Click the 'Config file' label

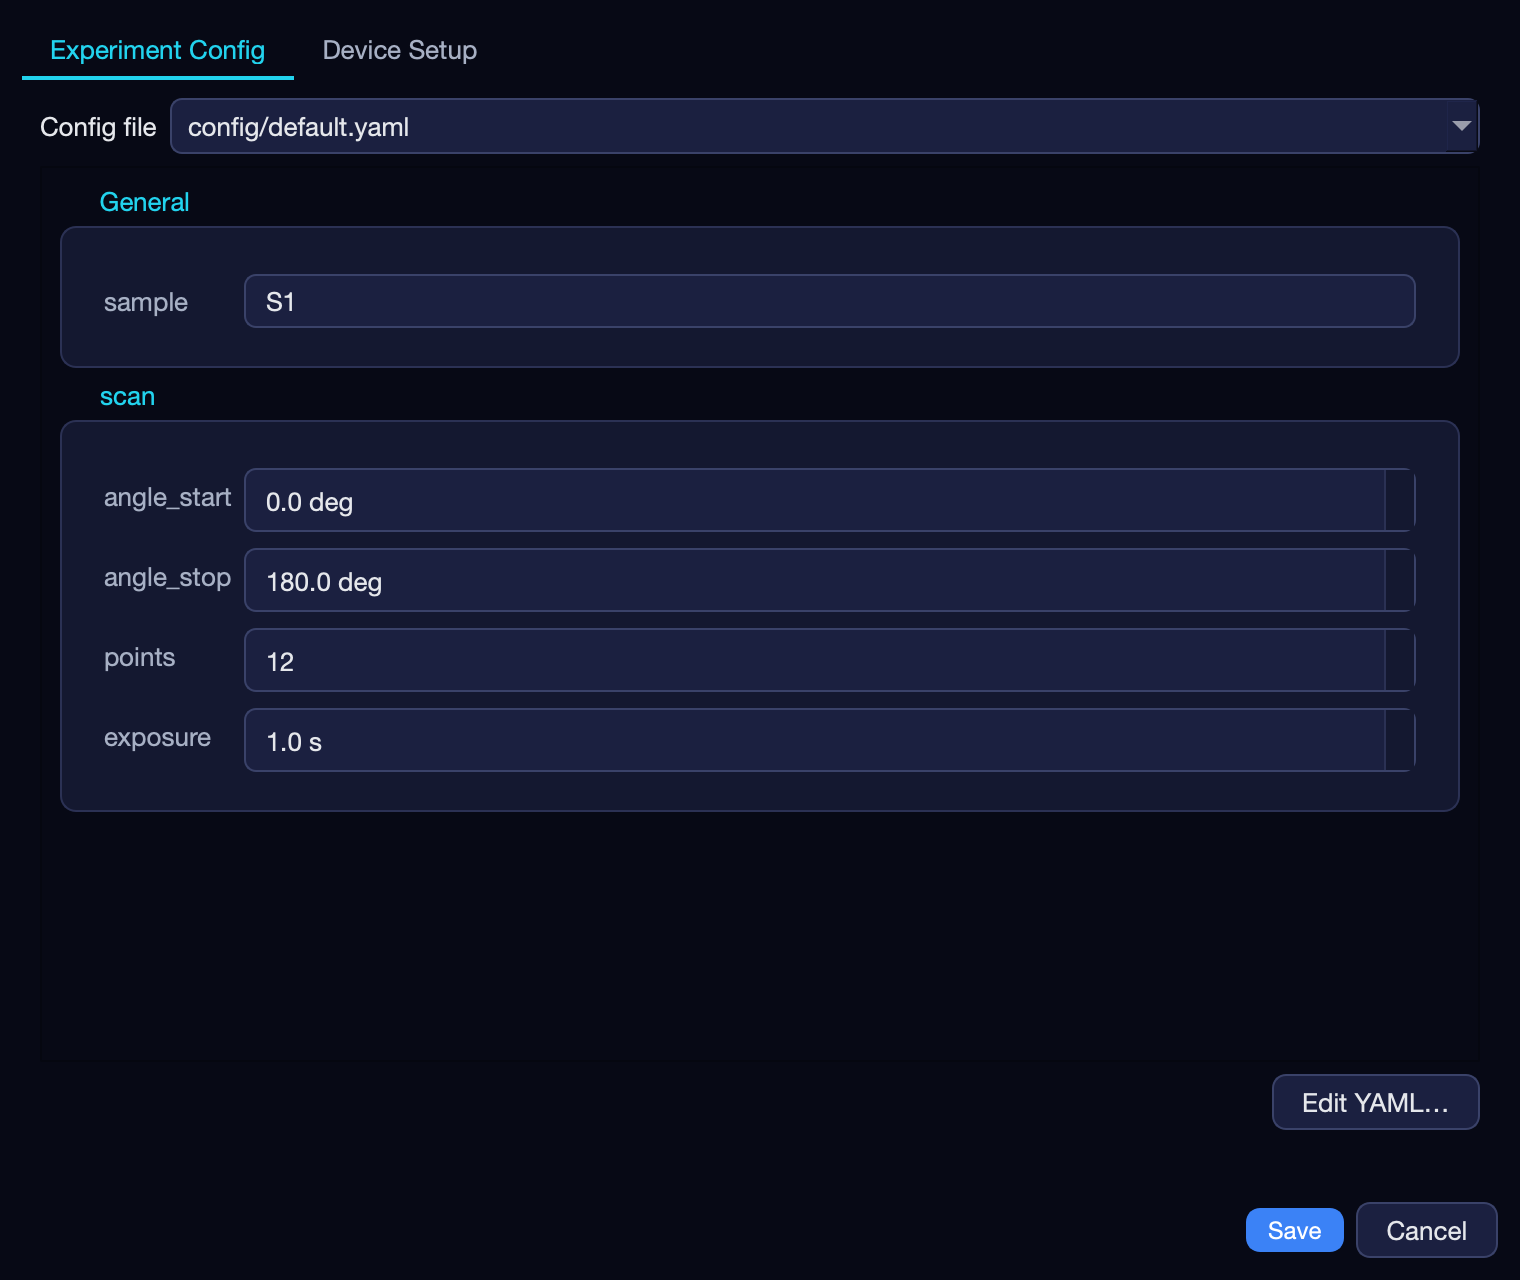pos(98,127)
